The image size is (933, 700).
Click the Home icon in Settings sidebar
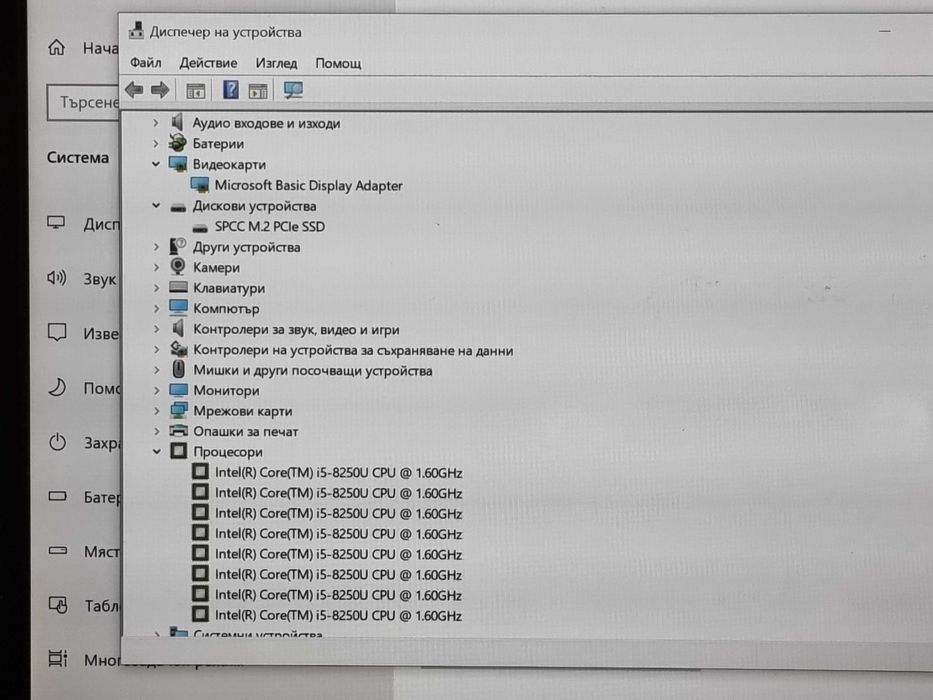(57, 47)
